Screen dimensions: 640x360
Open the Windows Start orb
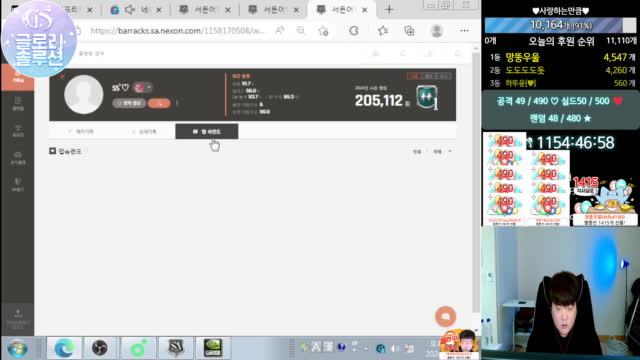pyautogui.click(x=17, y=349)
